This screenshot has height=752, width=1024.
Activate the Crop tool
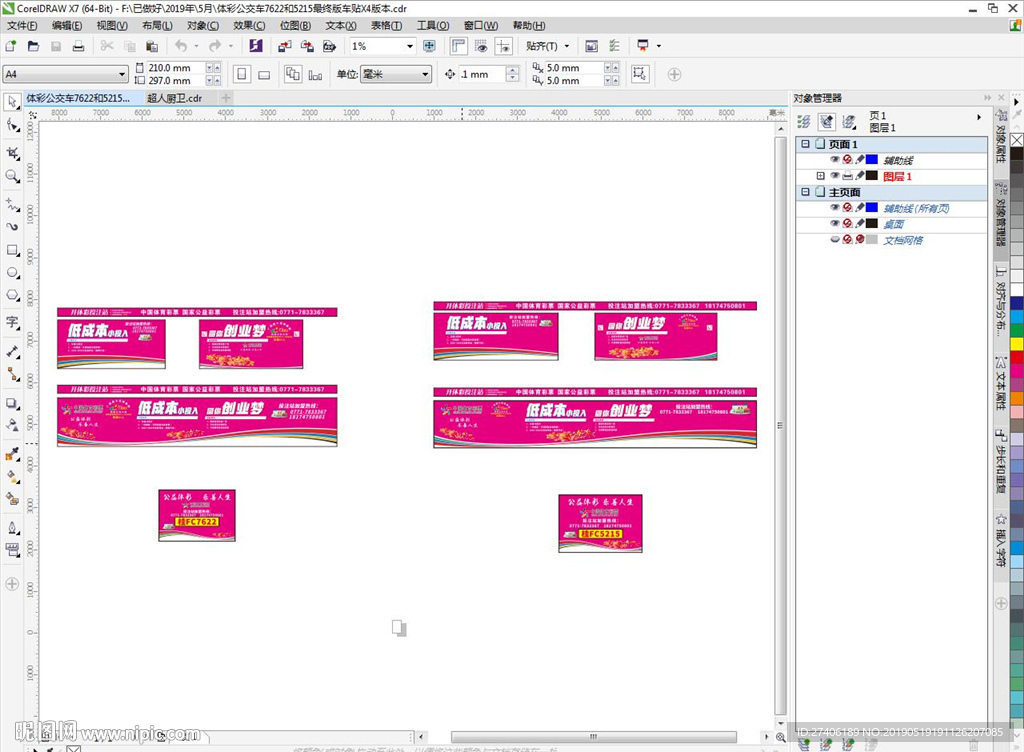[12, 153]
